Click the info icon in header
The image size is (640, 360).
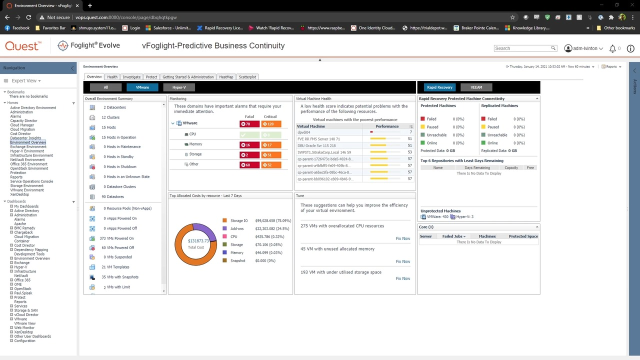630,49
